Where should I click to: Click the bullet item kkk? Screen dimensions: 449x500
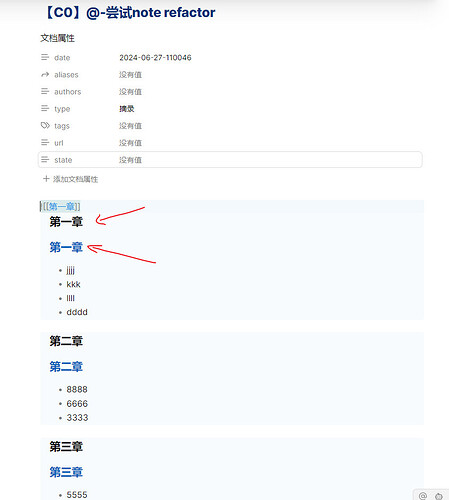[x=73, y=284]
